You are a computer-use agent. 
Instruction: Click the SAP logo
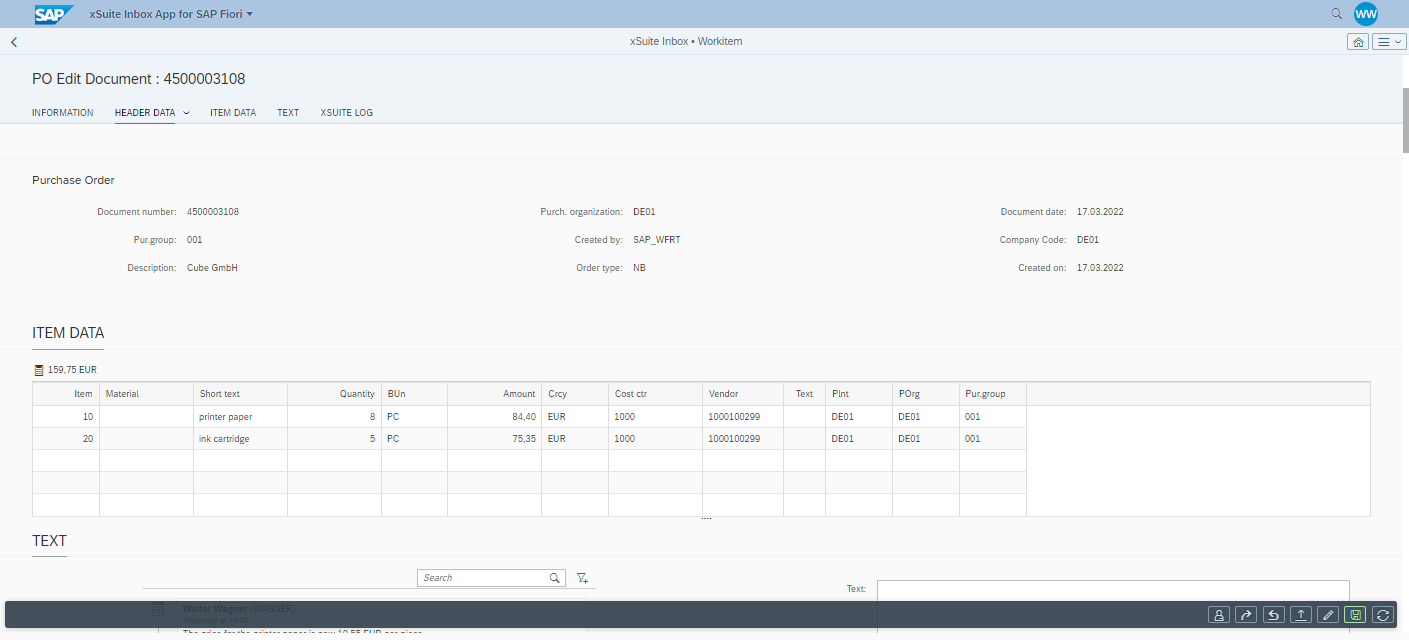click(x=54, y=14)
